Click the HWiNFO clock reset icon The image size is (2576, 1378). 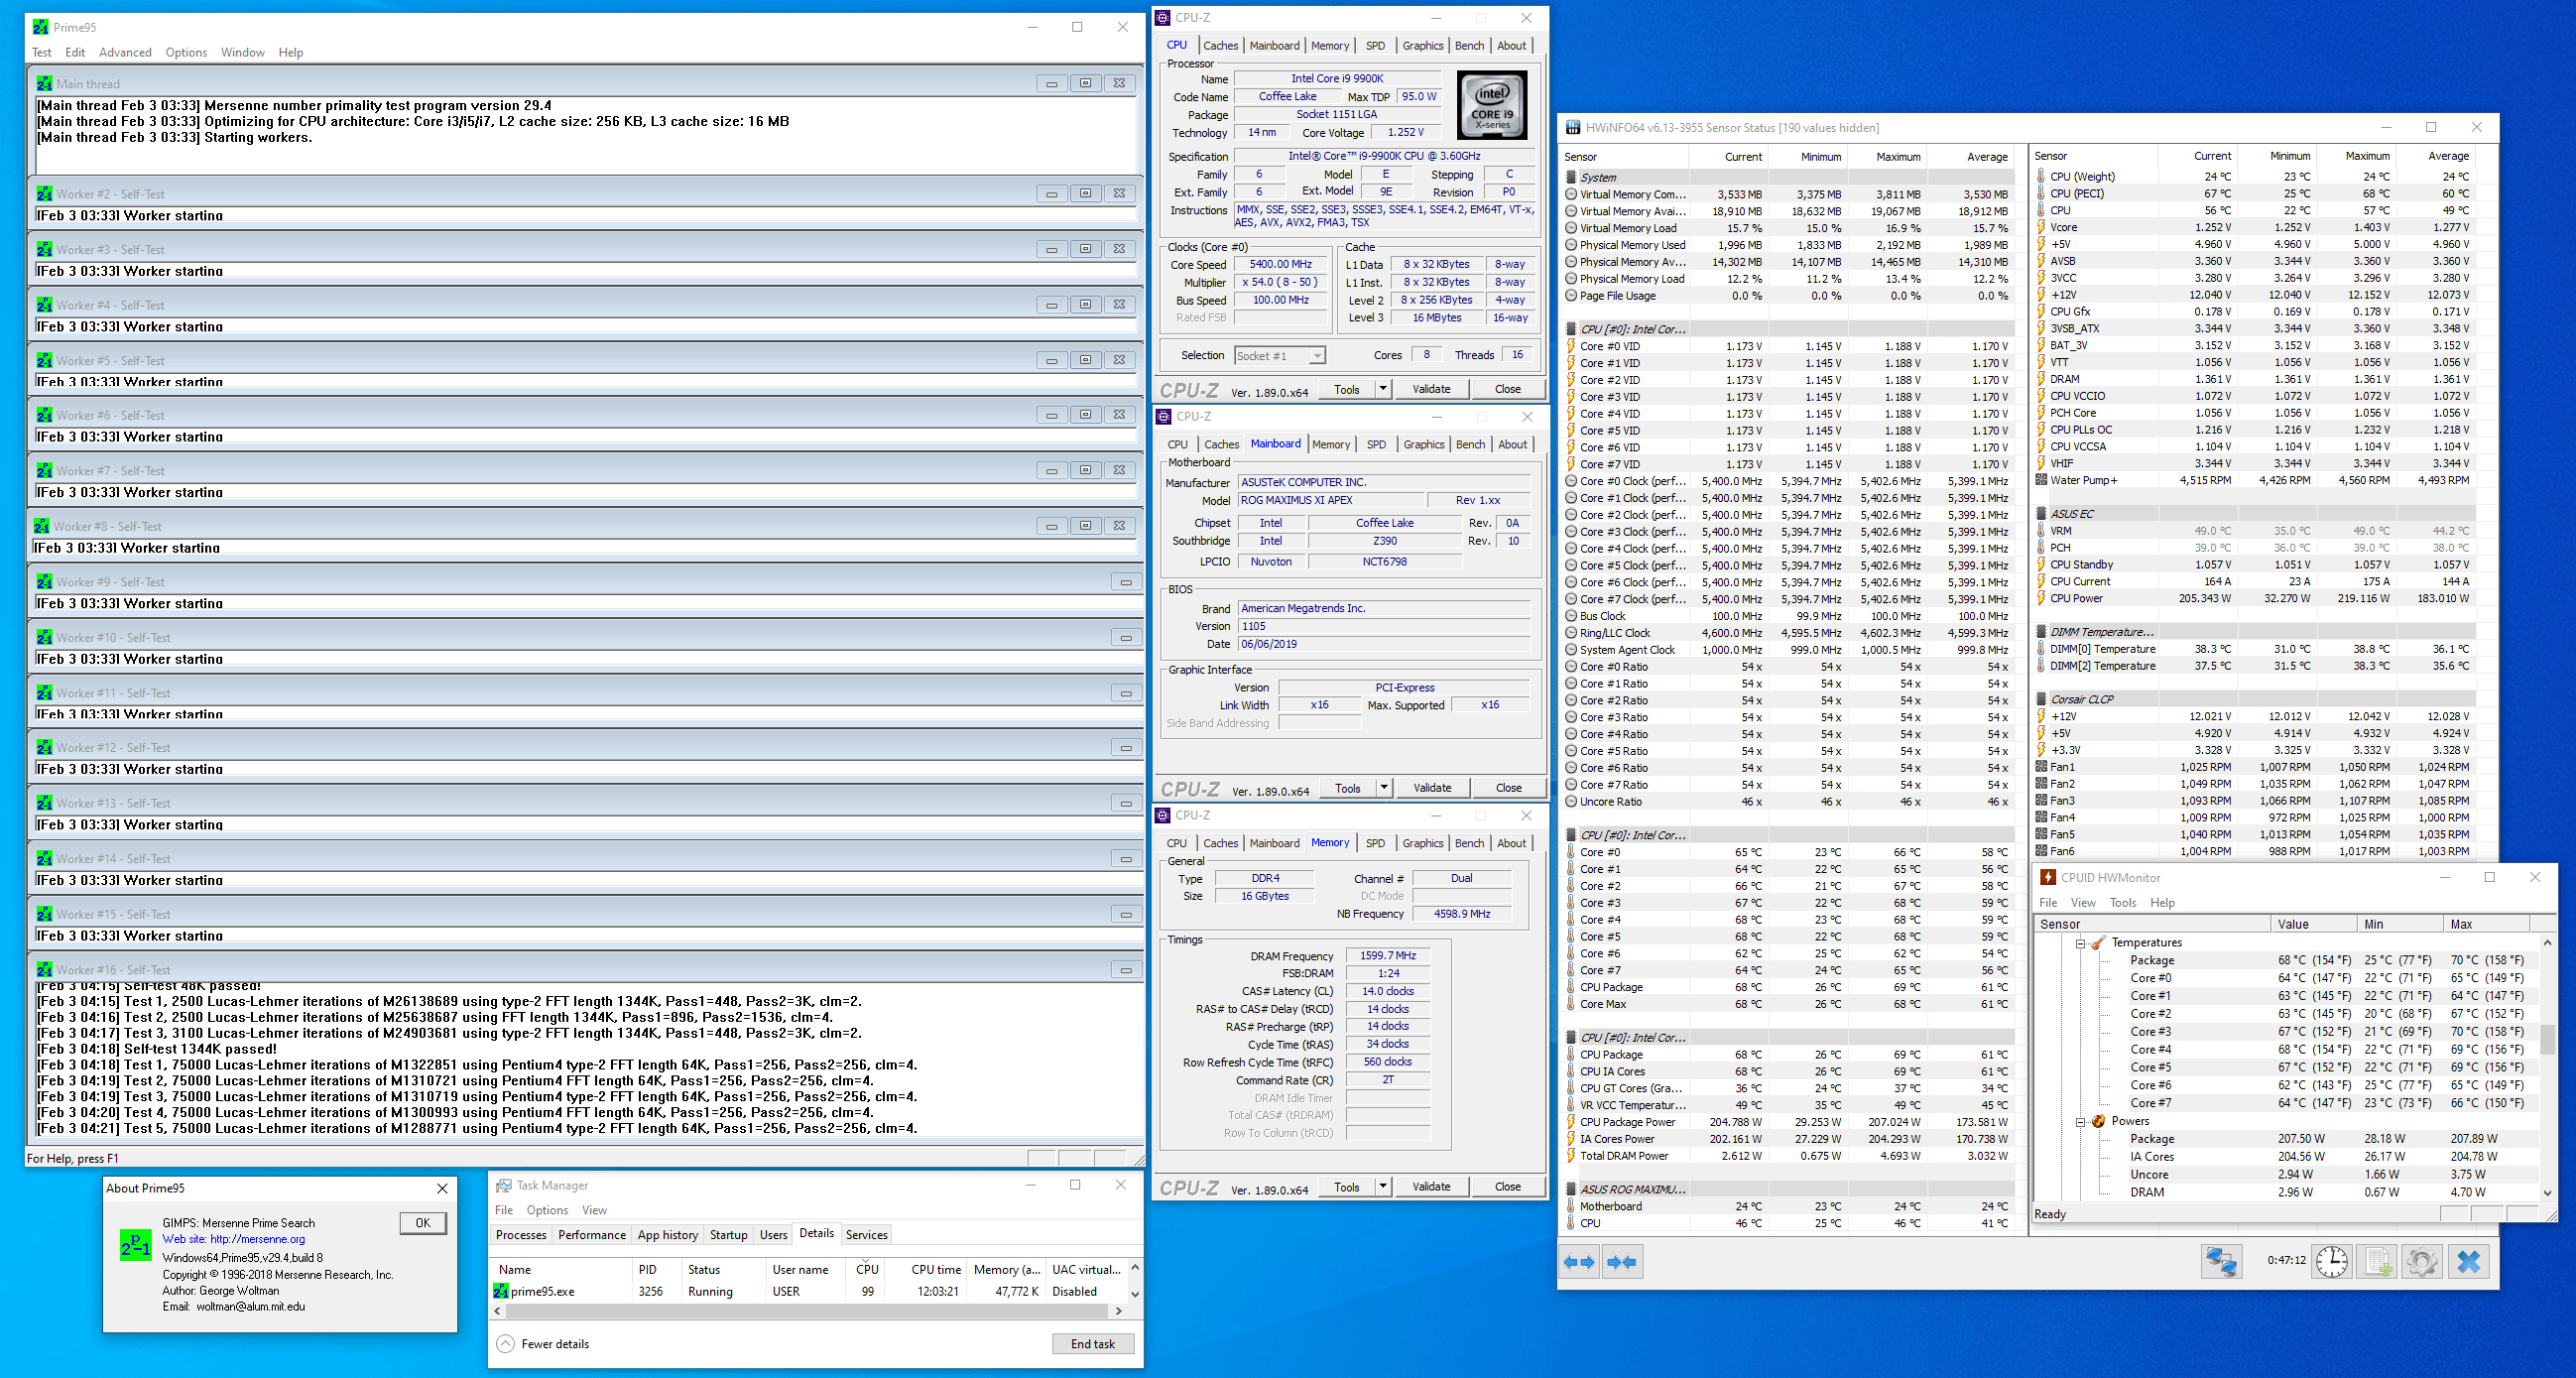(x=2331, y=1261)
